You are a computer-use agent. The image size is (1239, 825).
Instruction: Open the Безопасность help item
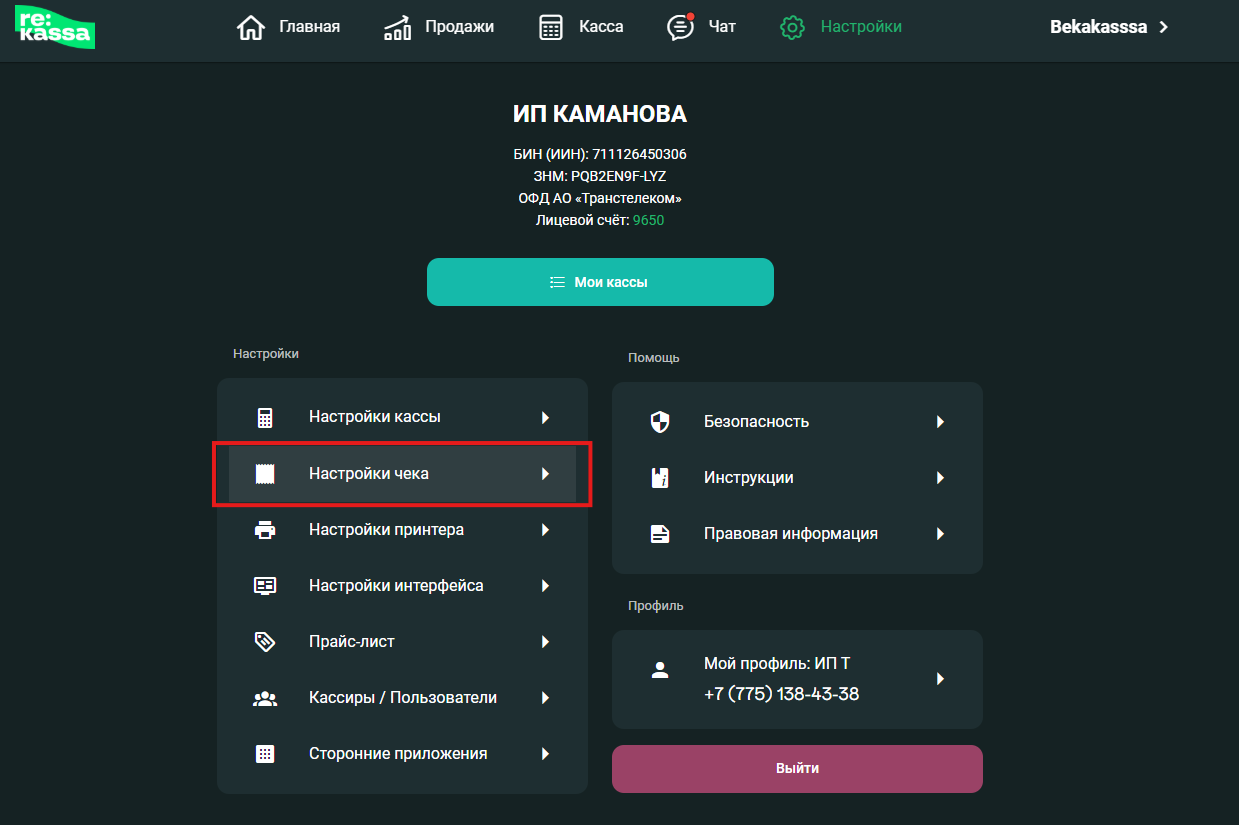[797, 422]
